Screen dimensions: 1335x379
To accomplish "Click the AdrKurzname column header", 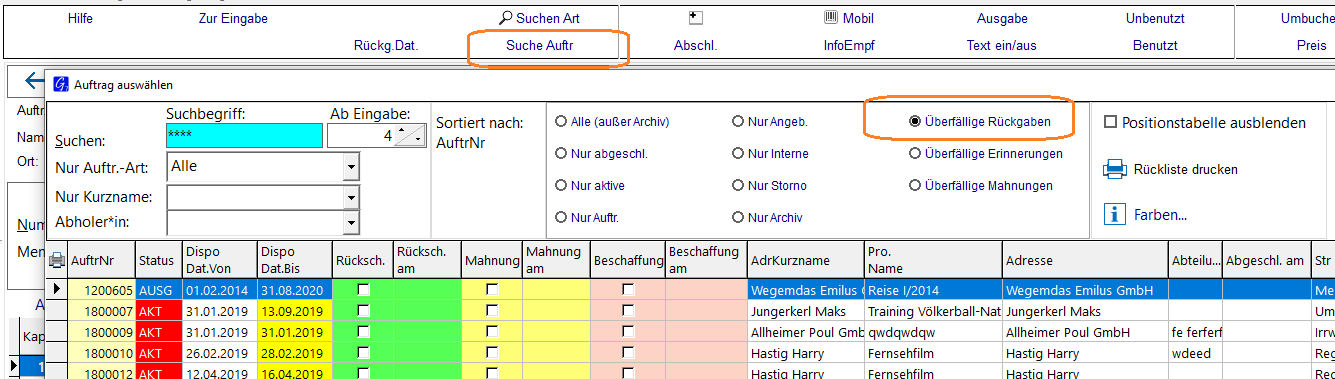I will pos(805,260).
